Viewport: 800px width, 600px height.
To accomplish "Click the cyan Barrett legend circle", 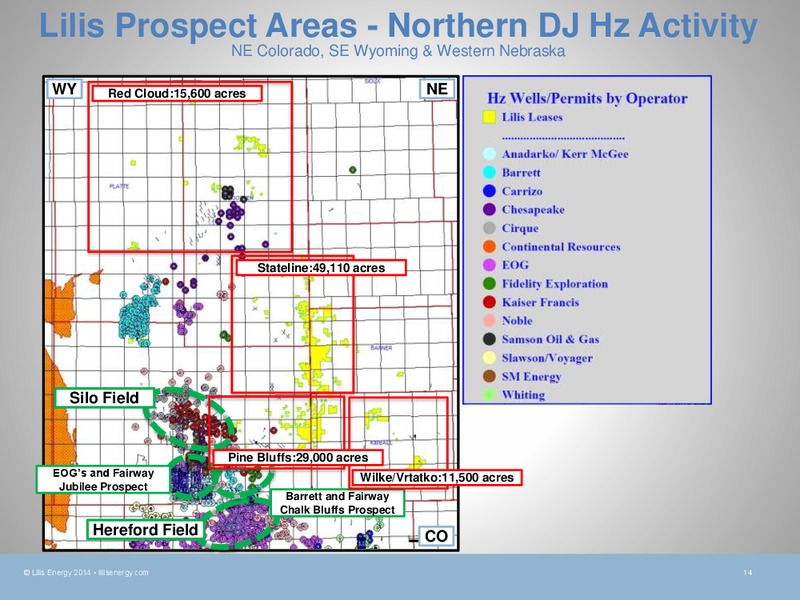I will click(489, 172).
